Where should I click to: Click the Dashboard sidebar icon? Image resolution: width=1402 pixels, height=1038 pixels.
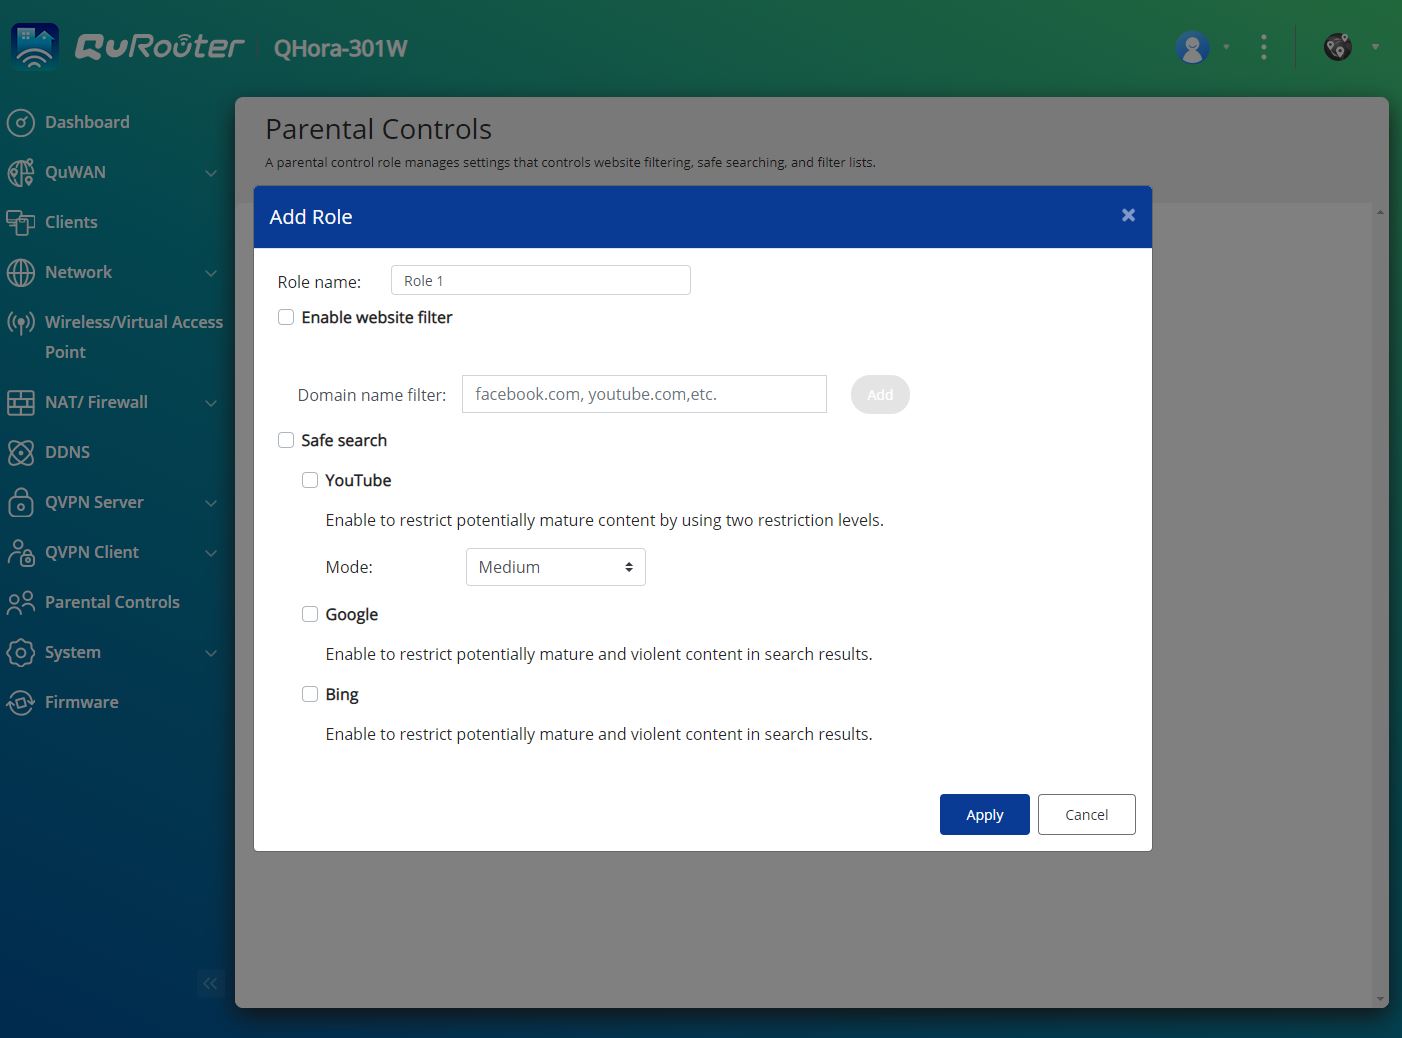(21, 122)
